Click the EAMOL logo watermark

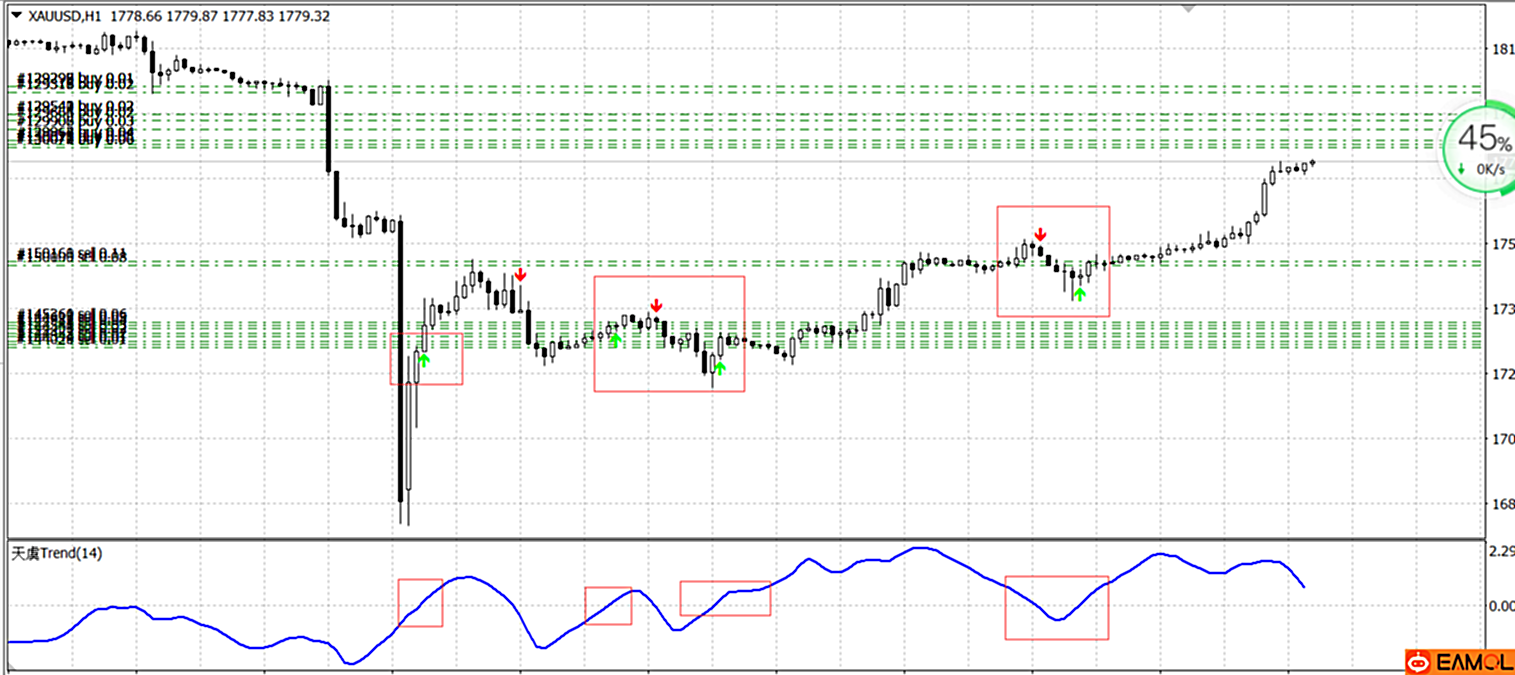point(1460,661)
